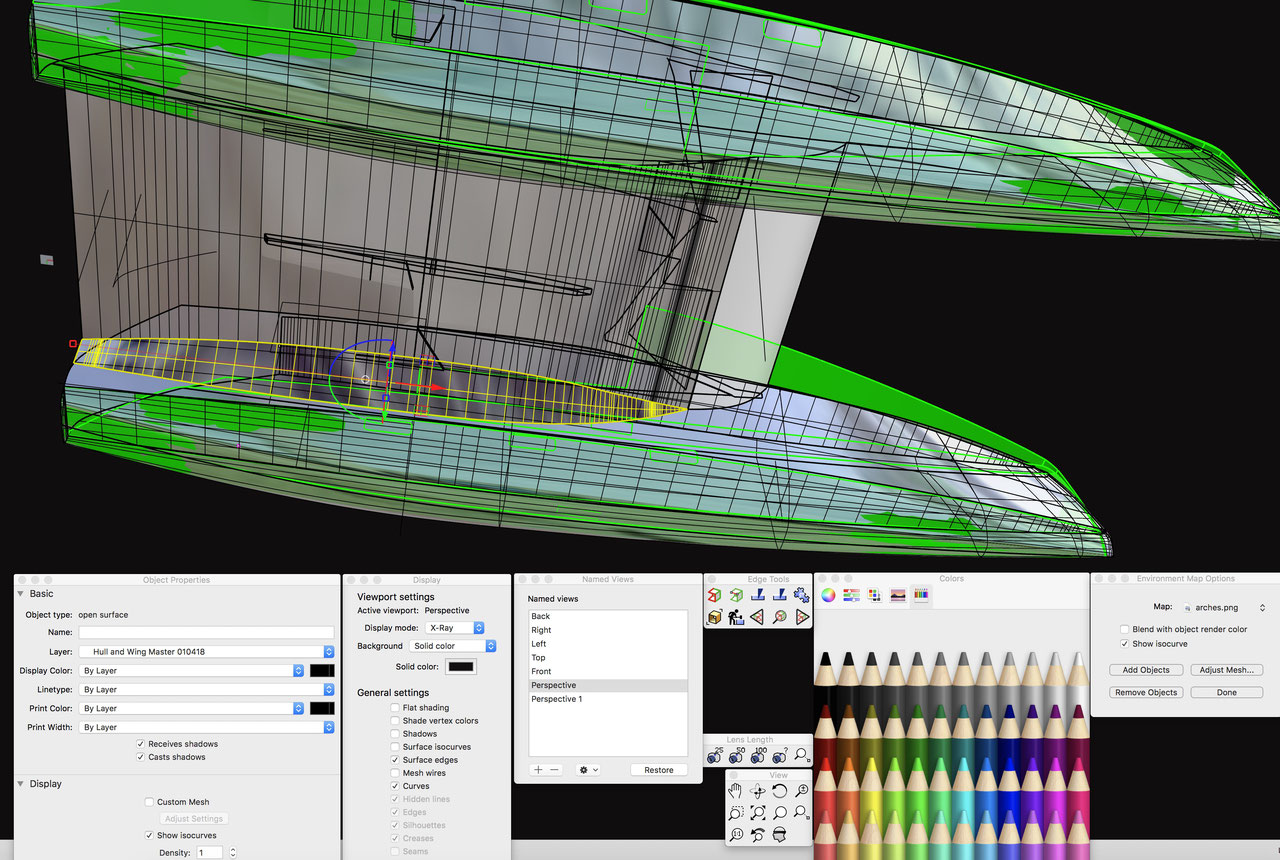Toggle Blend with object render color
This screenshot has width=1280, height=860.
1125,630
